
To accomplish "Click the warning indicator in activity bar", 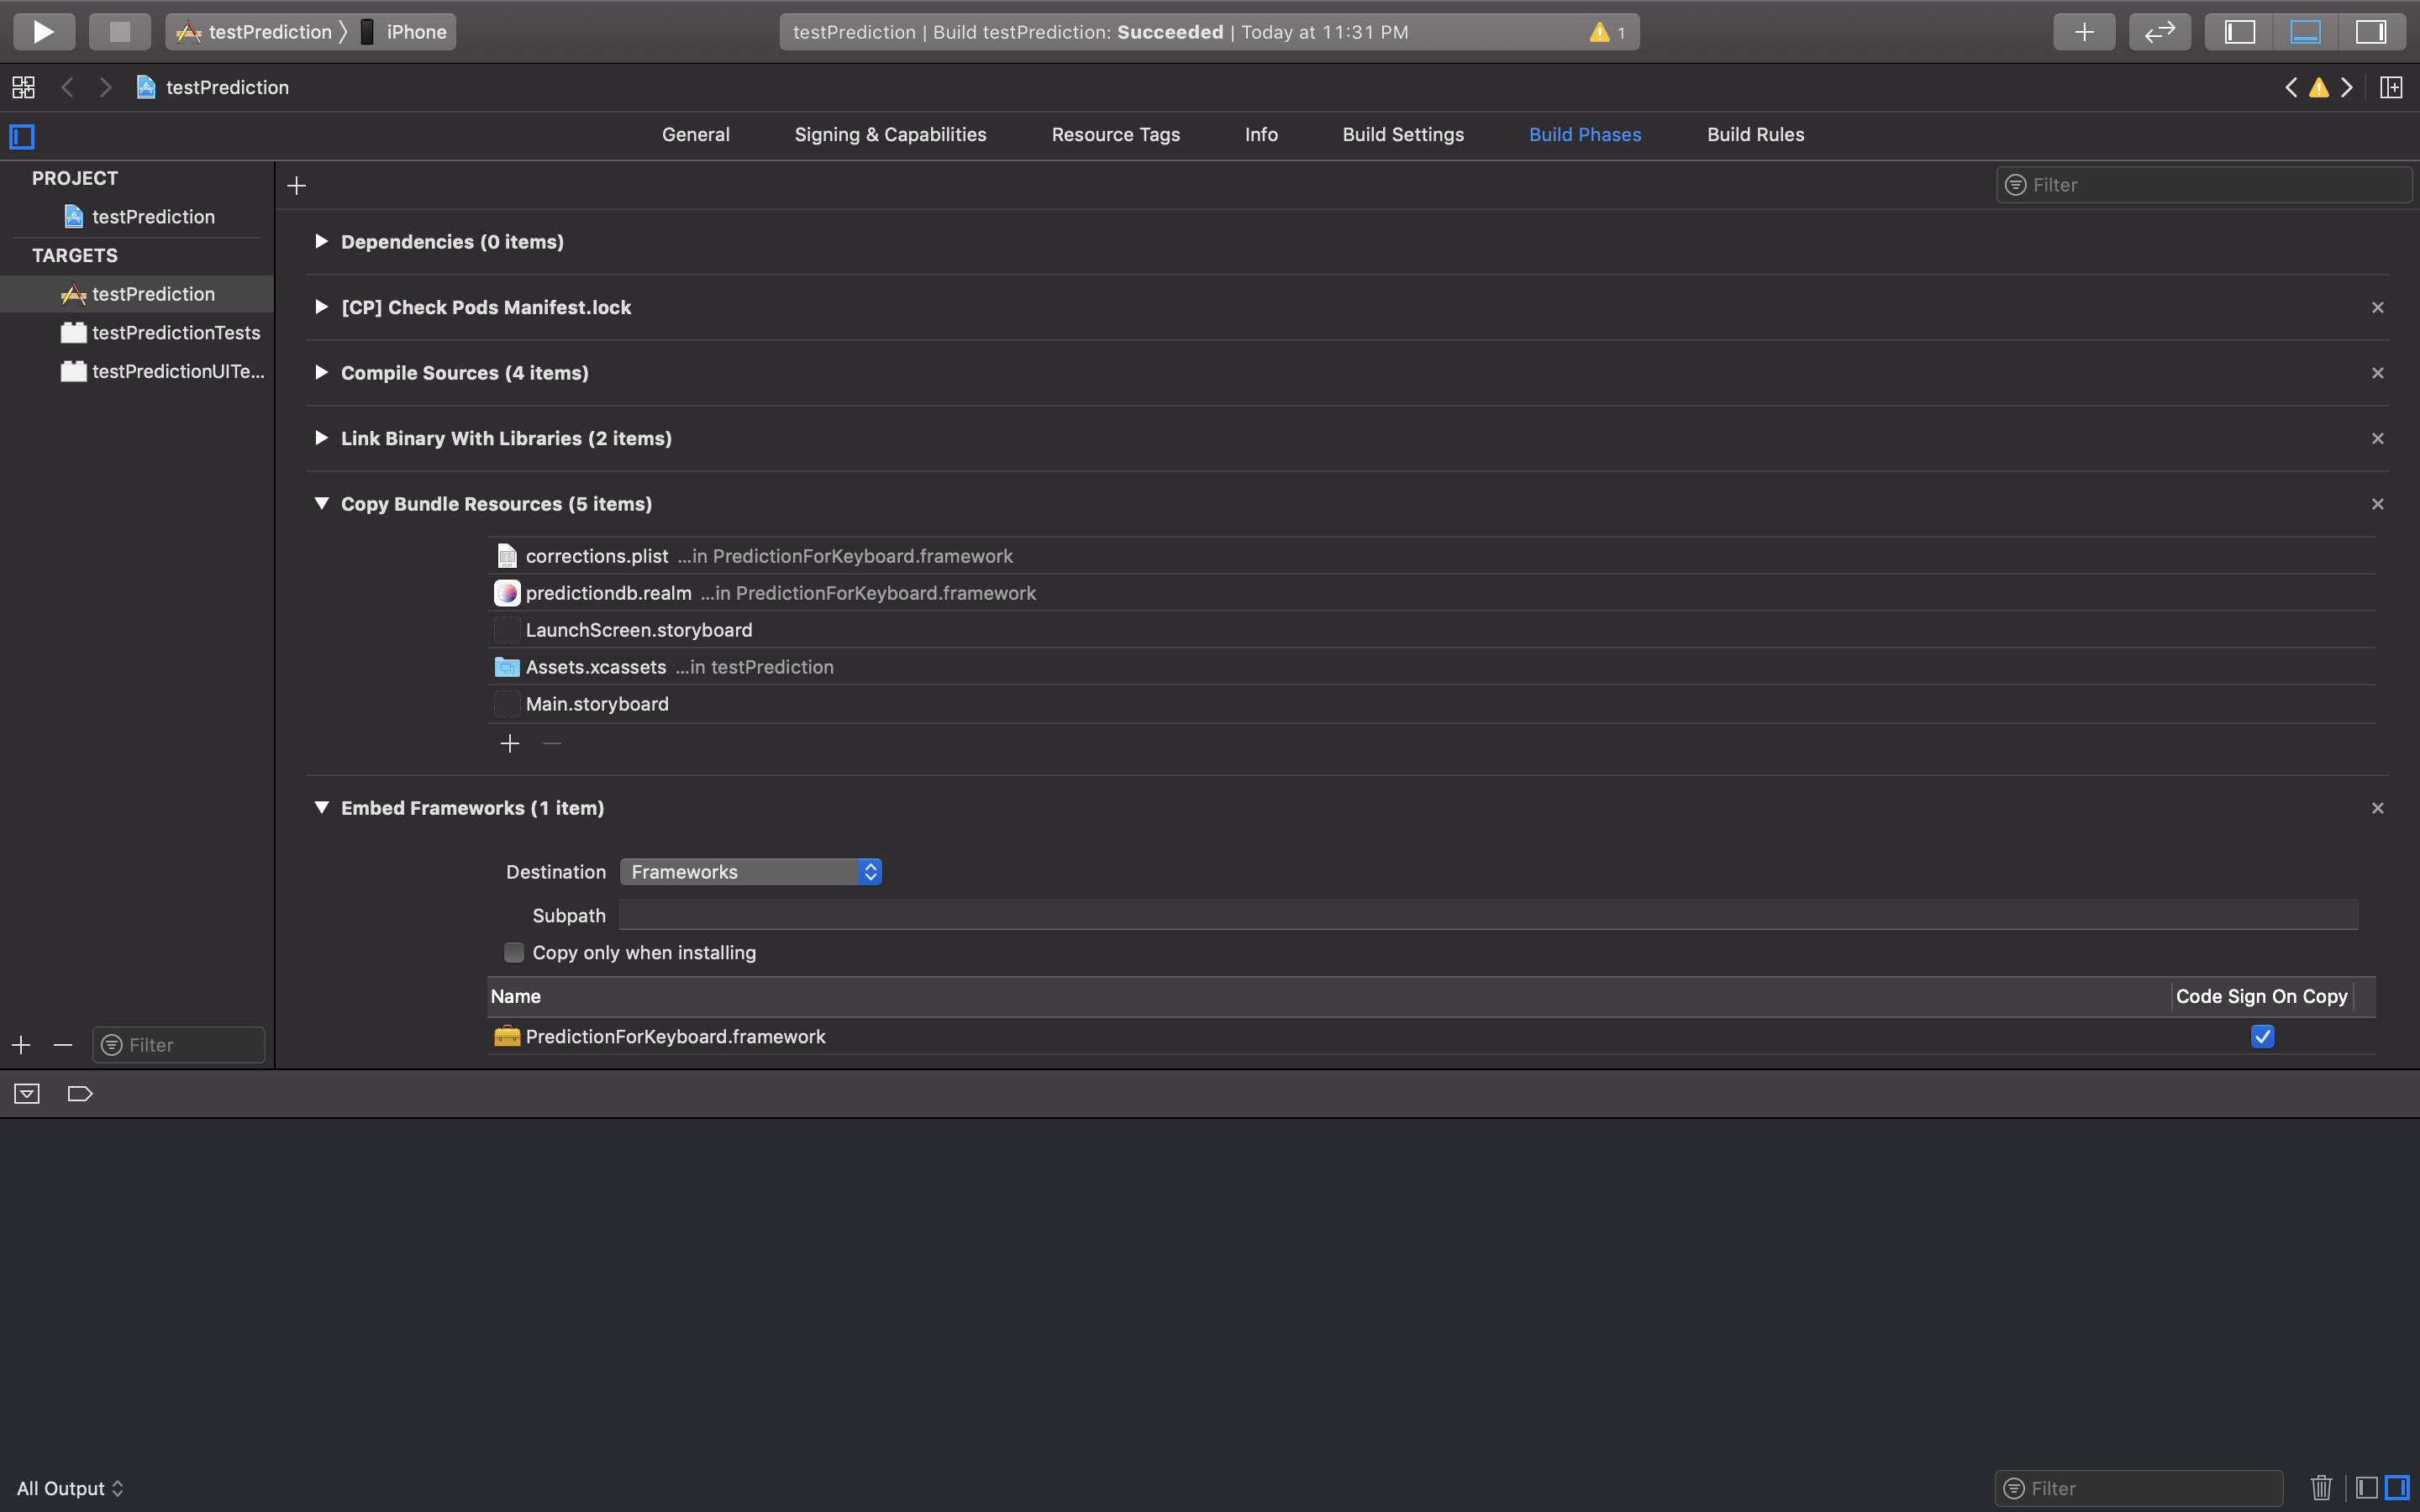I will tap(1606, 32).
